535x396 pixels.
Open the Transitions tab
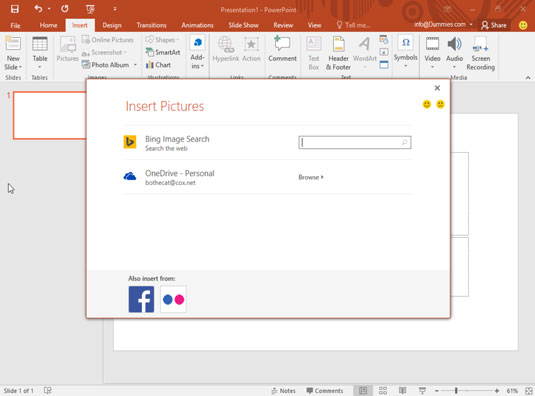click(x=151, y=25)
